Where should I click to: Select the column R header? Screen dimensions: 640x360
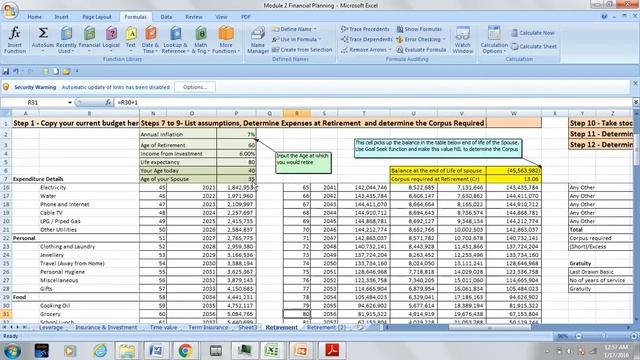(x=297, y=113)
